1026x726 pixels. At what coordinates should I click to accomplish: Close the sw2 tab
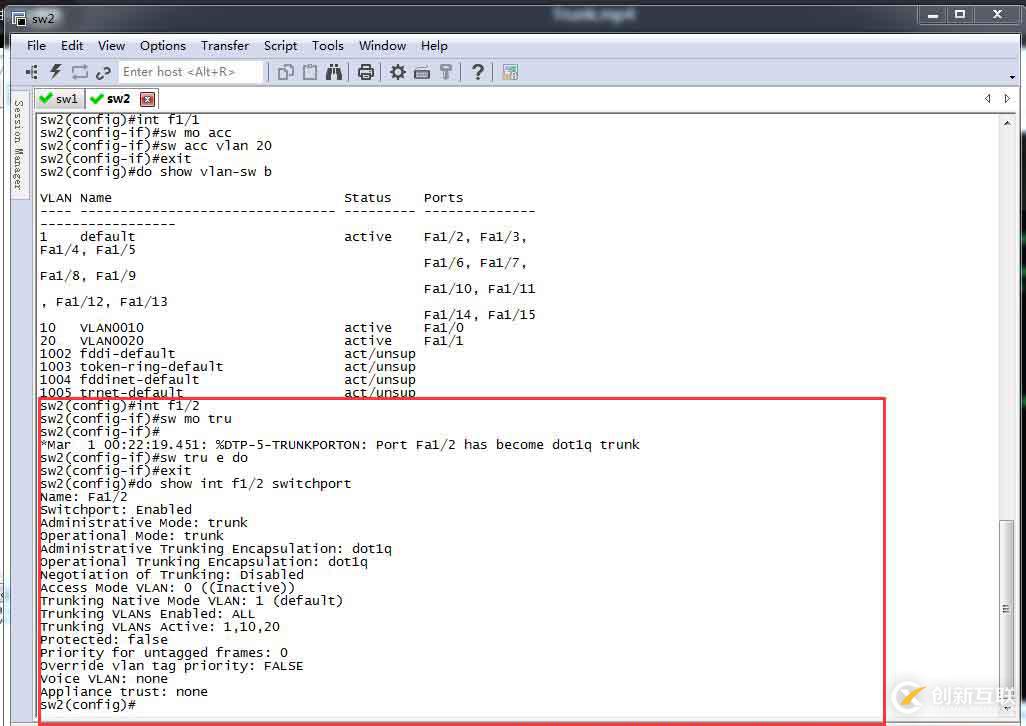147,99
